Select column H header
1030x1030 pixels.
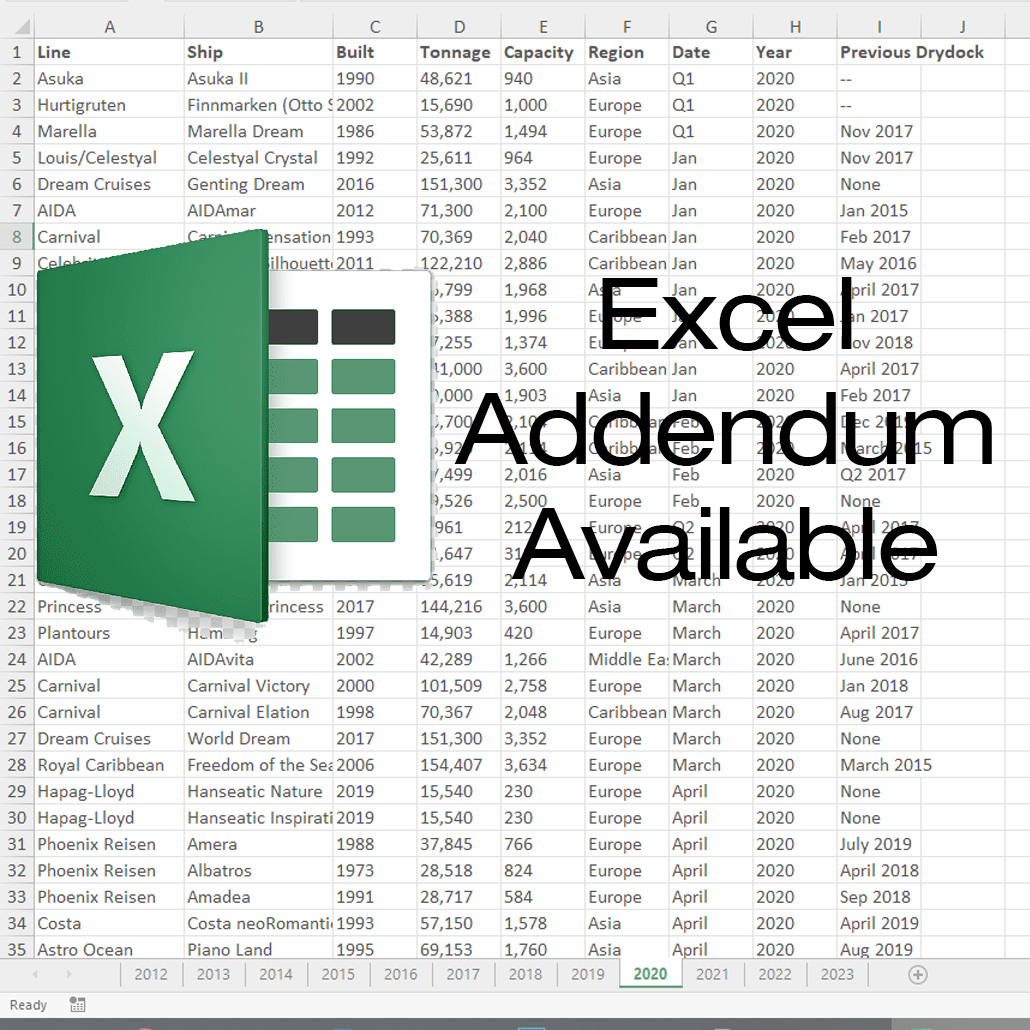click(795, 27)
